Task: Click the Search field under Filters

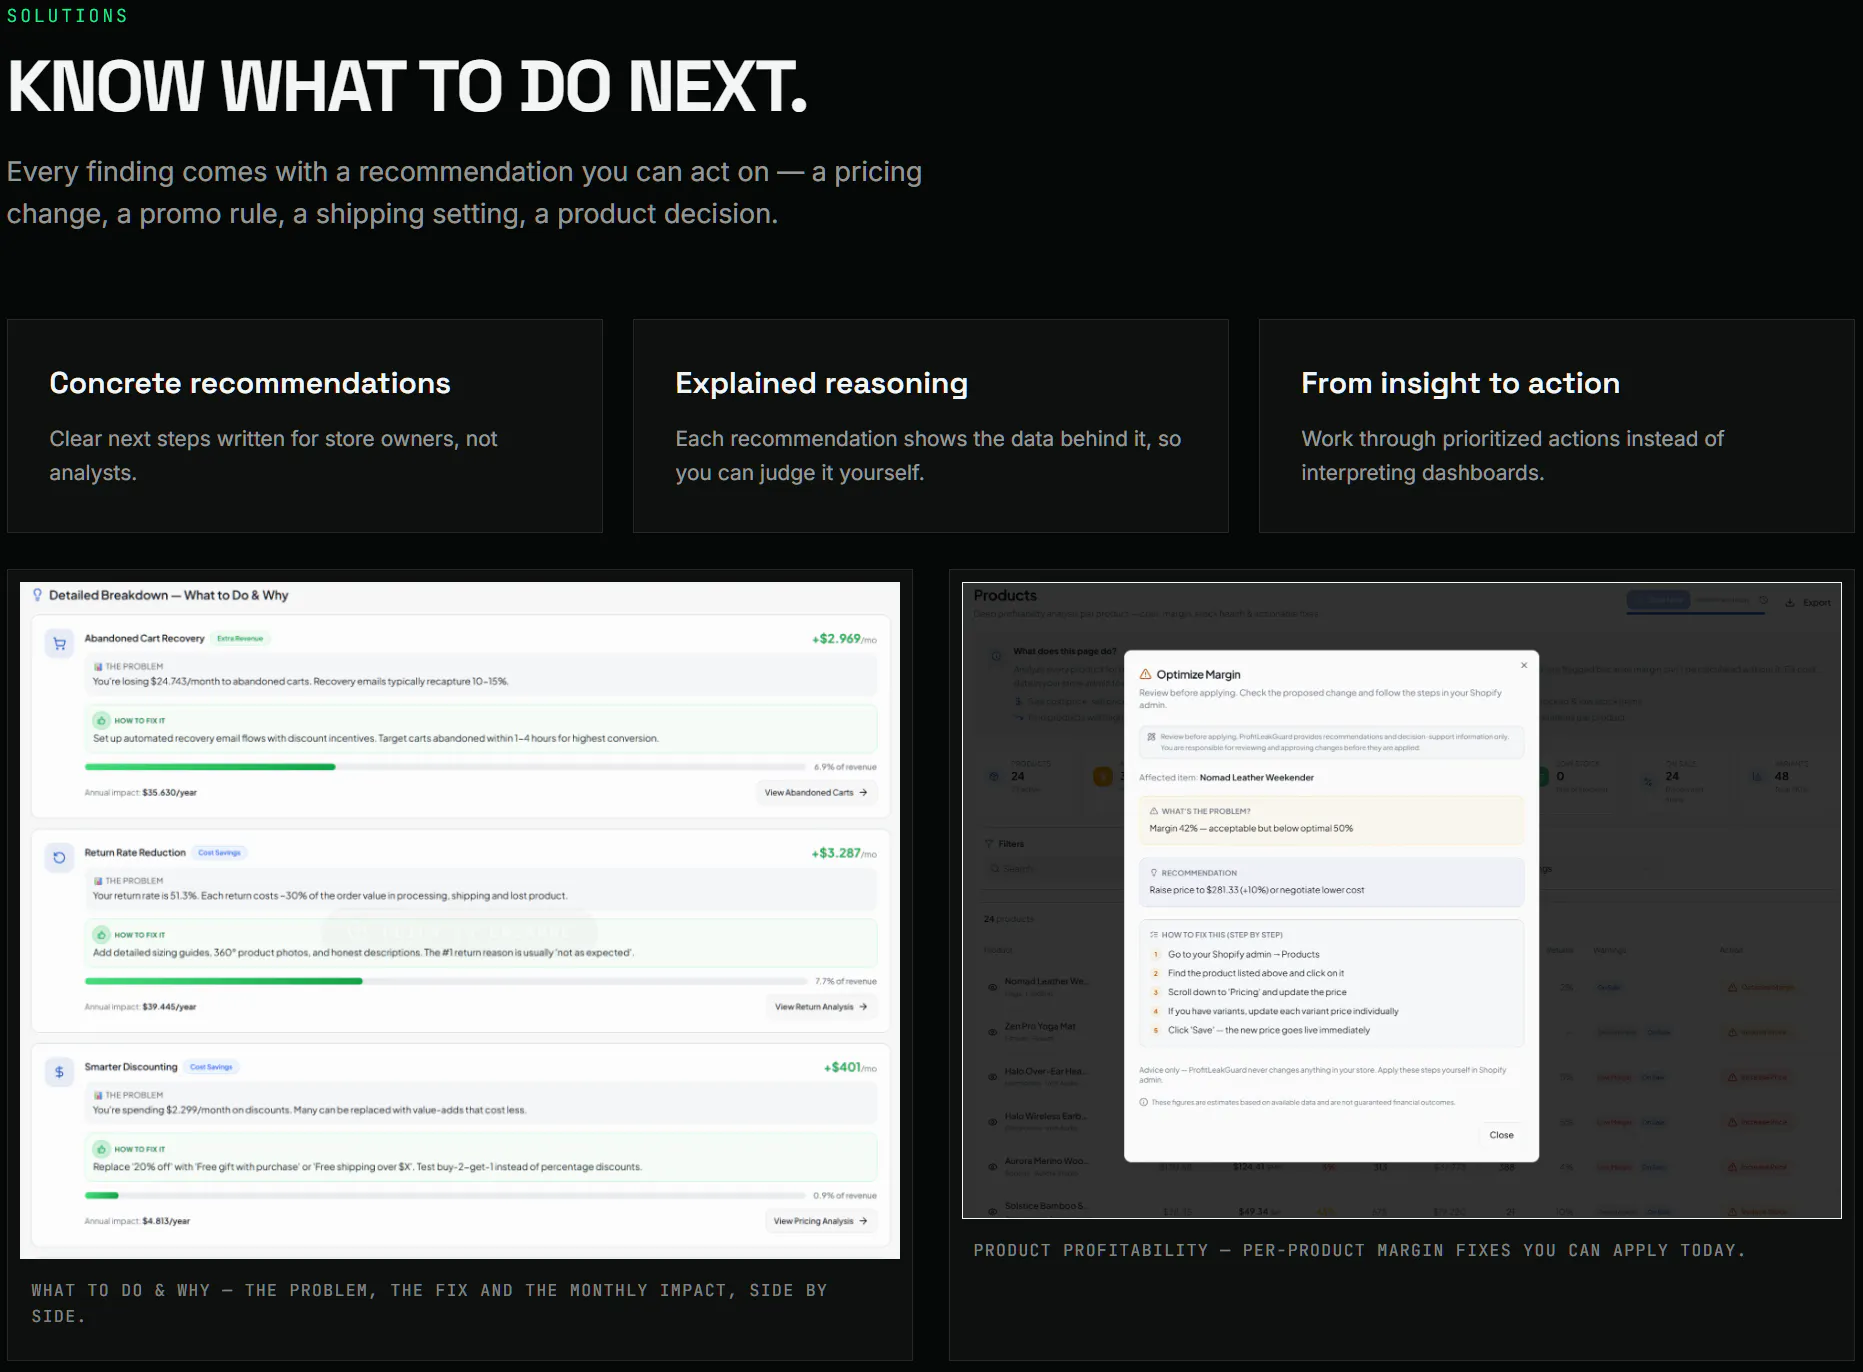Action: (1054, 869)
